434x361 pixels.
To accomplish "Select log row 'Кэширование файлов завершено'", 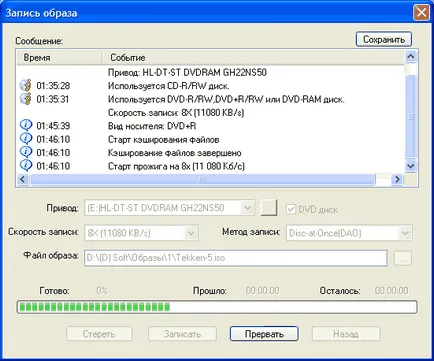I will click(x=211, y=152).
